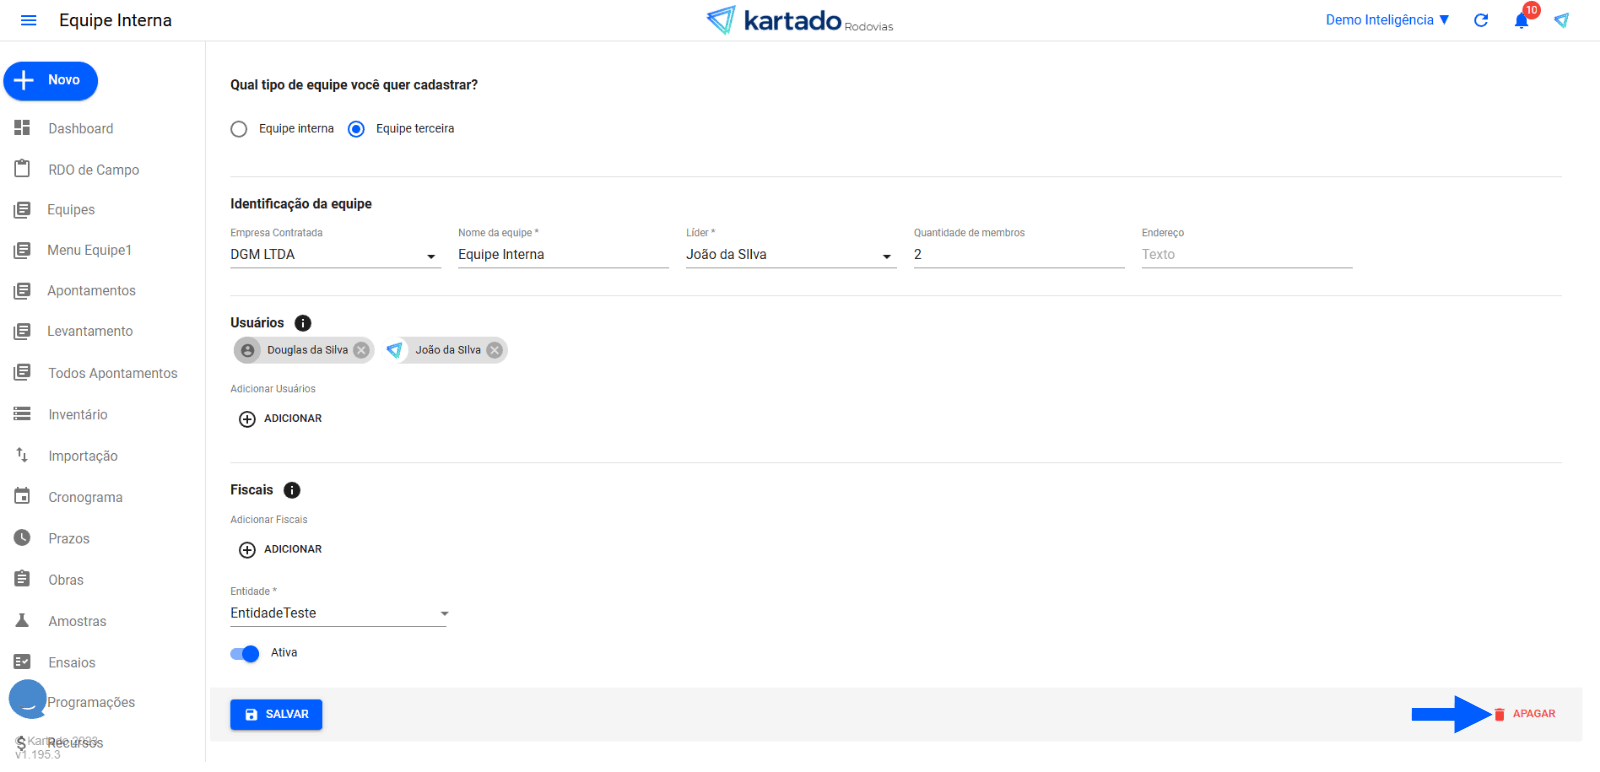
Task: Remove João da Silva user chip
Action: click(x=494, y=350)
